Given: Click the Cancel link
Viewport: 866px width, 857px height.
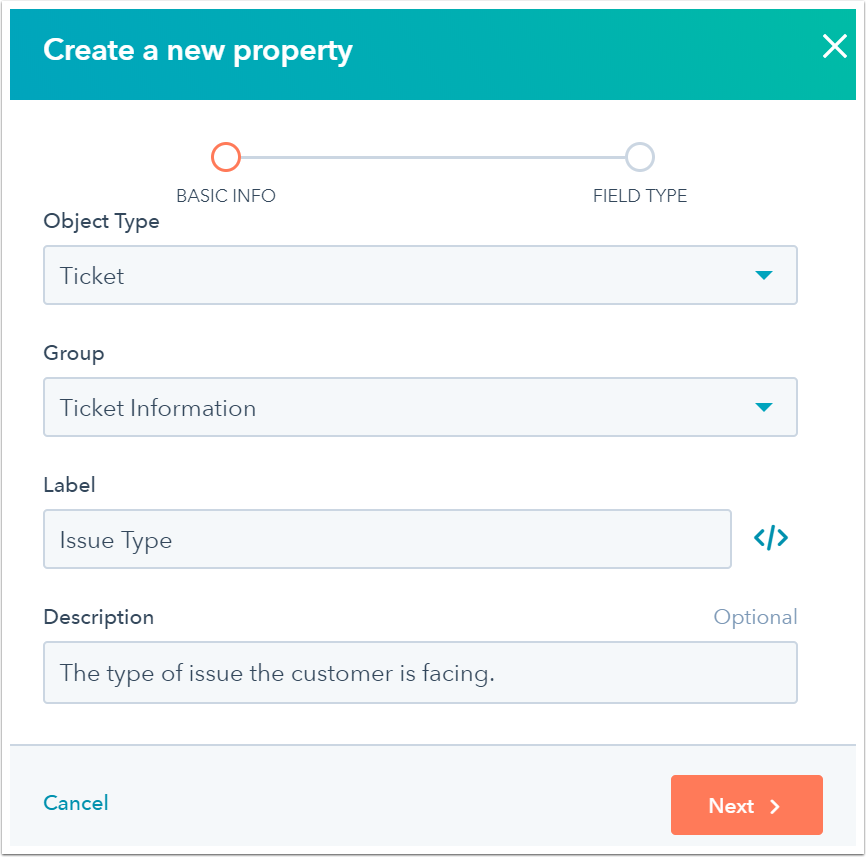Looking at the screenshot, I should click(76, 803).
